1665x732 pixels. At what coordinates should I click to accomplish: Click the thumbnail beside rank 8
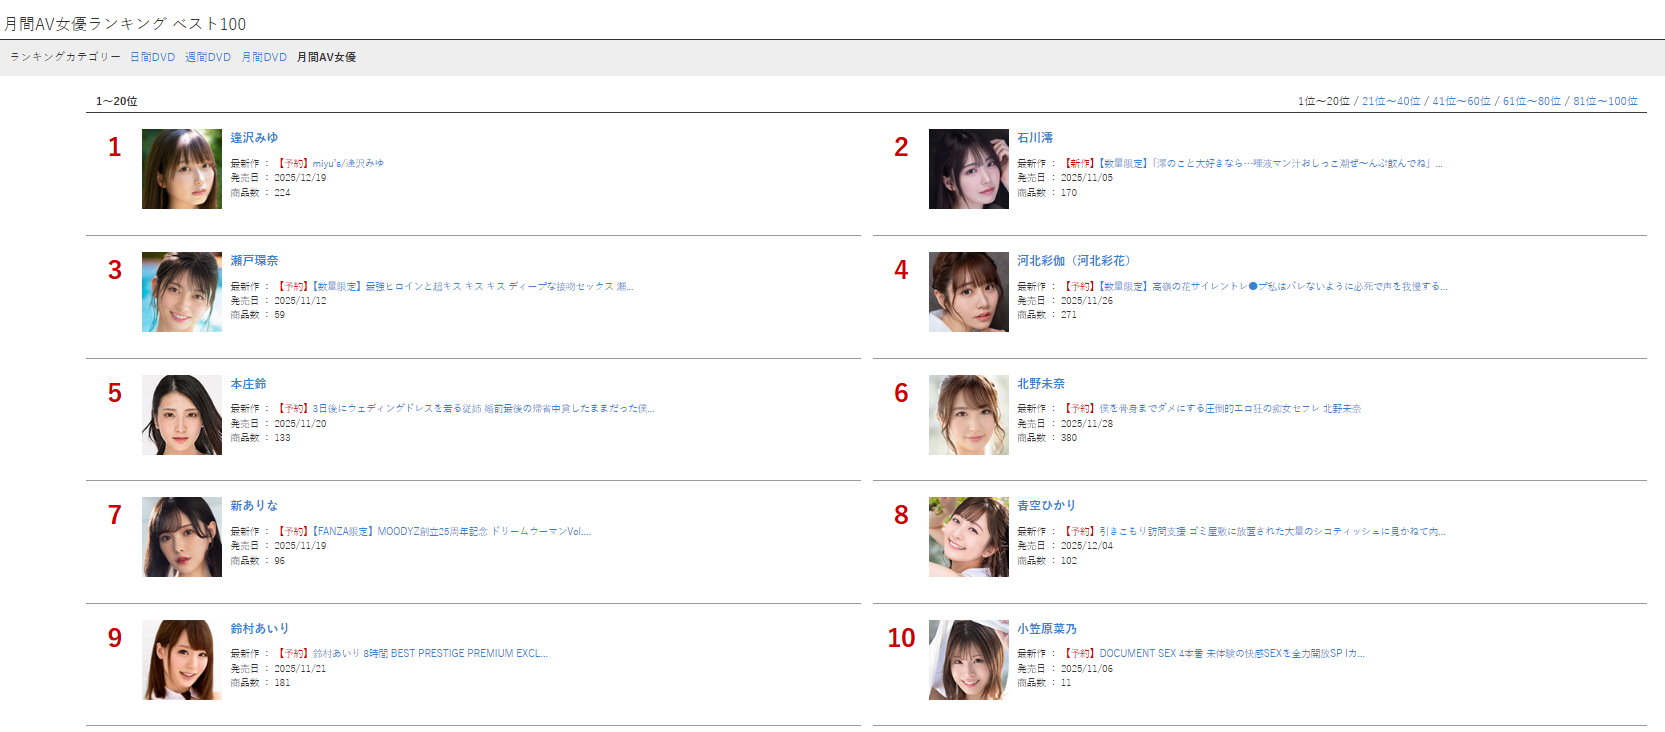tap(968, 537)
